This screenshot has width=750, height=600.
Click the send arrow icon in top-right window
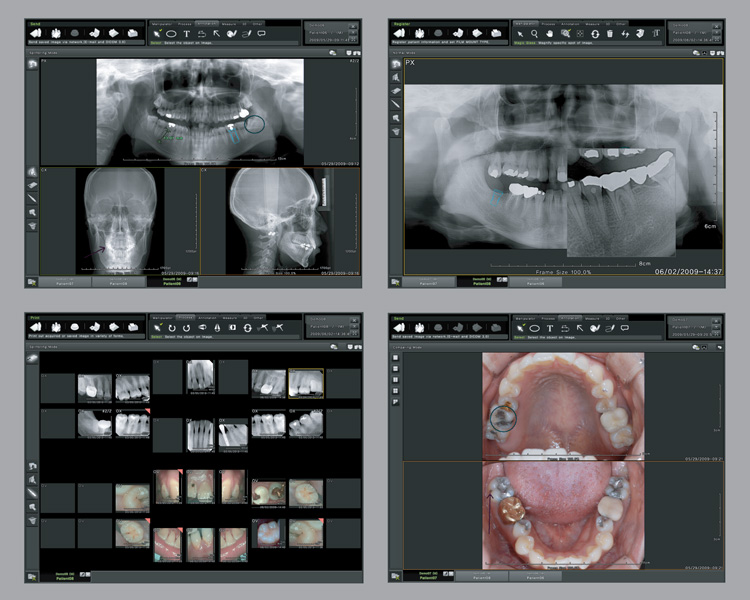coord(399,33)
